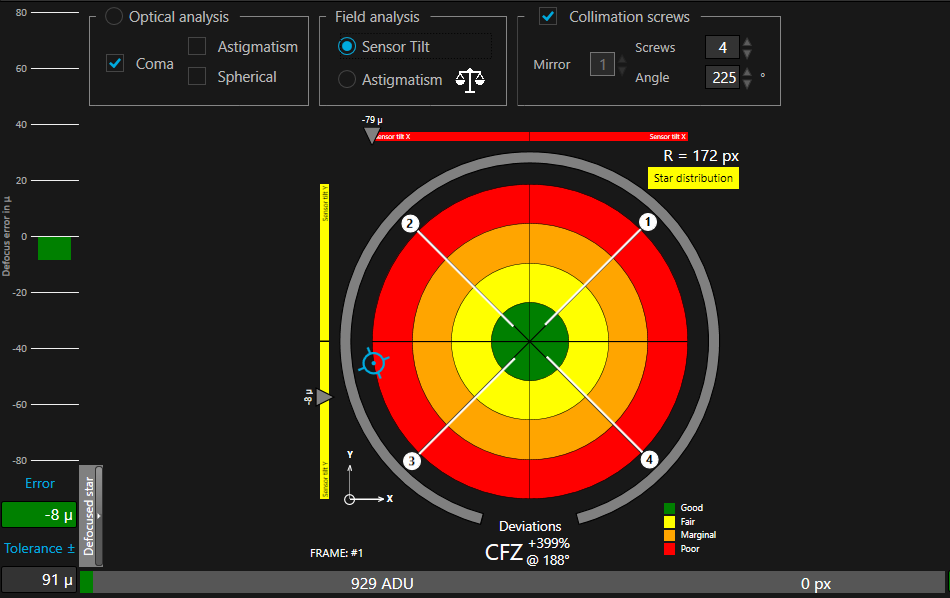
Task: Select collimation screw marker 3
Action: pos(410,460)
